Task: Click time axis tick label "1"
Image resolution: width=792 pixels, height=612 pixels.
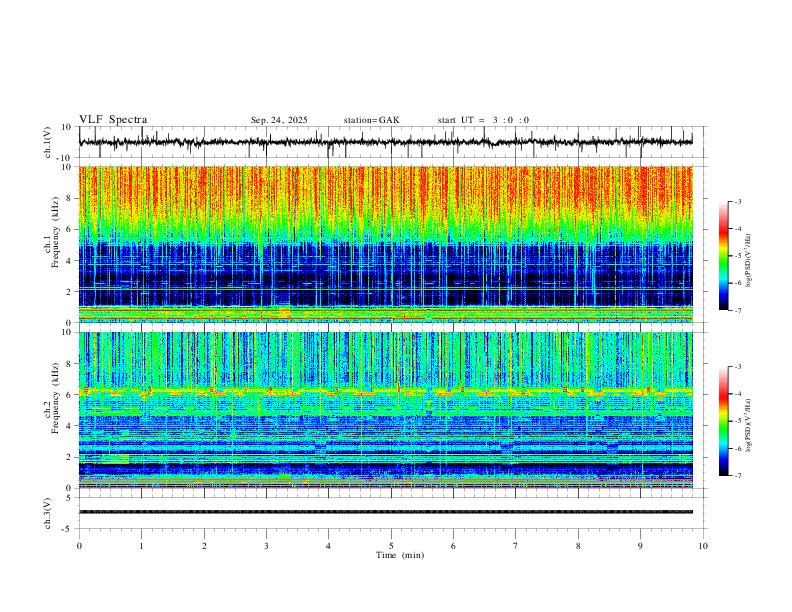Action: point(141,546)
